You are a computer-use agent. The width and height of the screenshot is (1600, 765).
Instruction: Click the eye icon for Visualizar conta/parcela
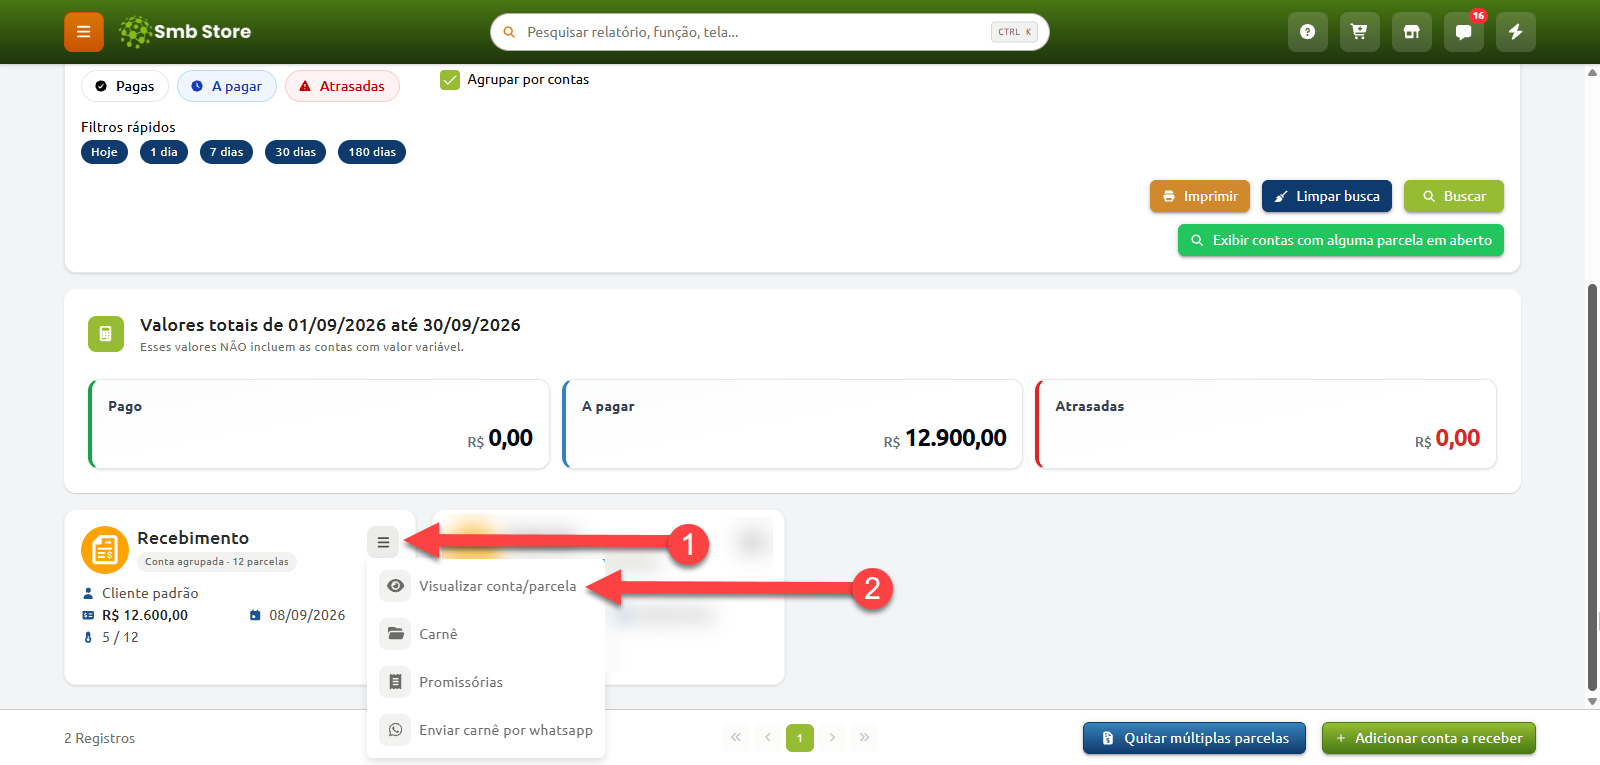[x=396, y=586]
